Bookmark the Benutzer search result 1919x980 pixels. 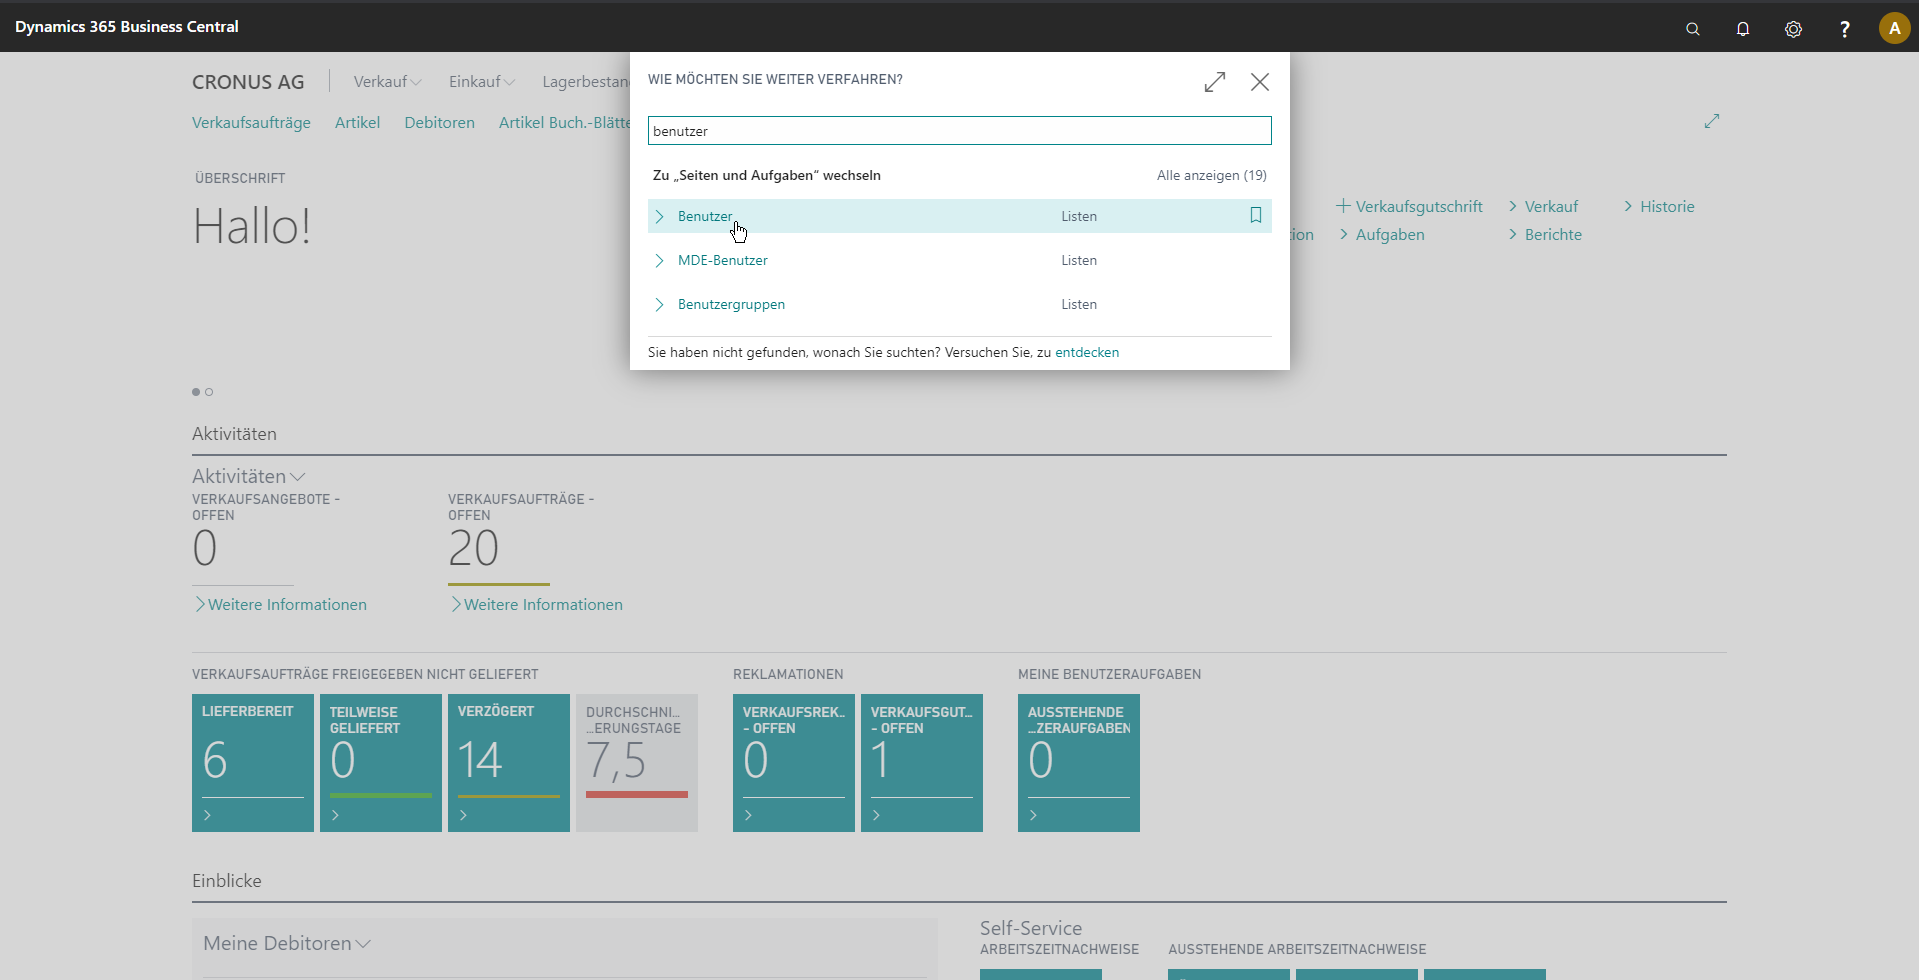1256,216
